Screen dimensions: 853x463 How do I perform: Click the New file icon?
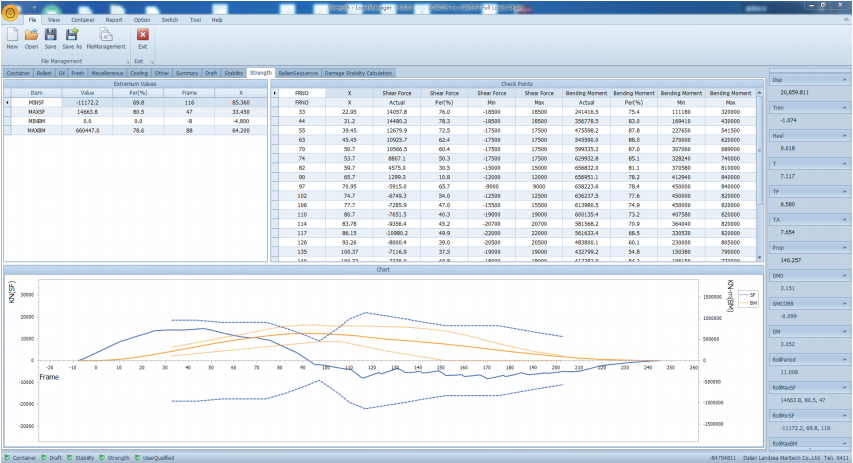(12, 36)
